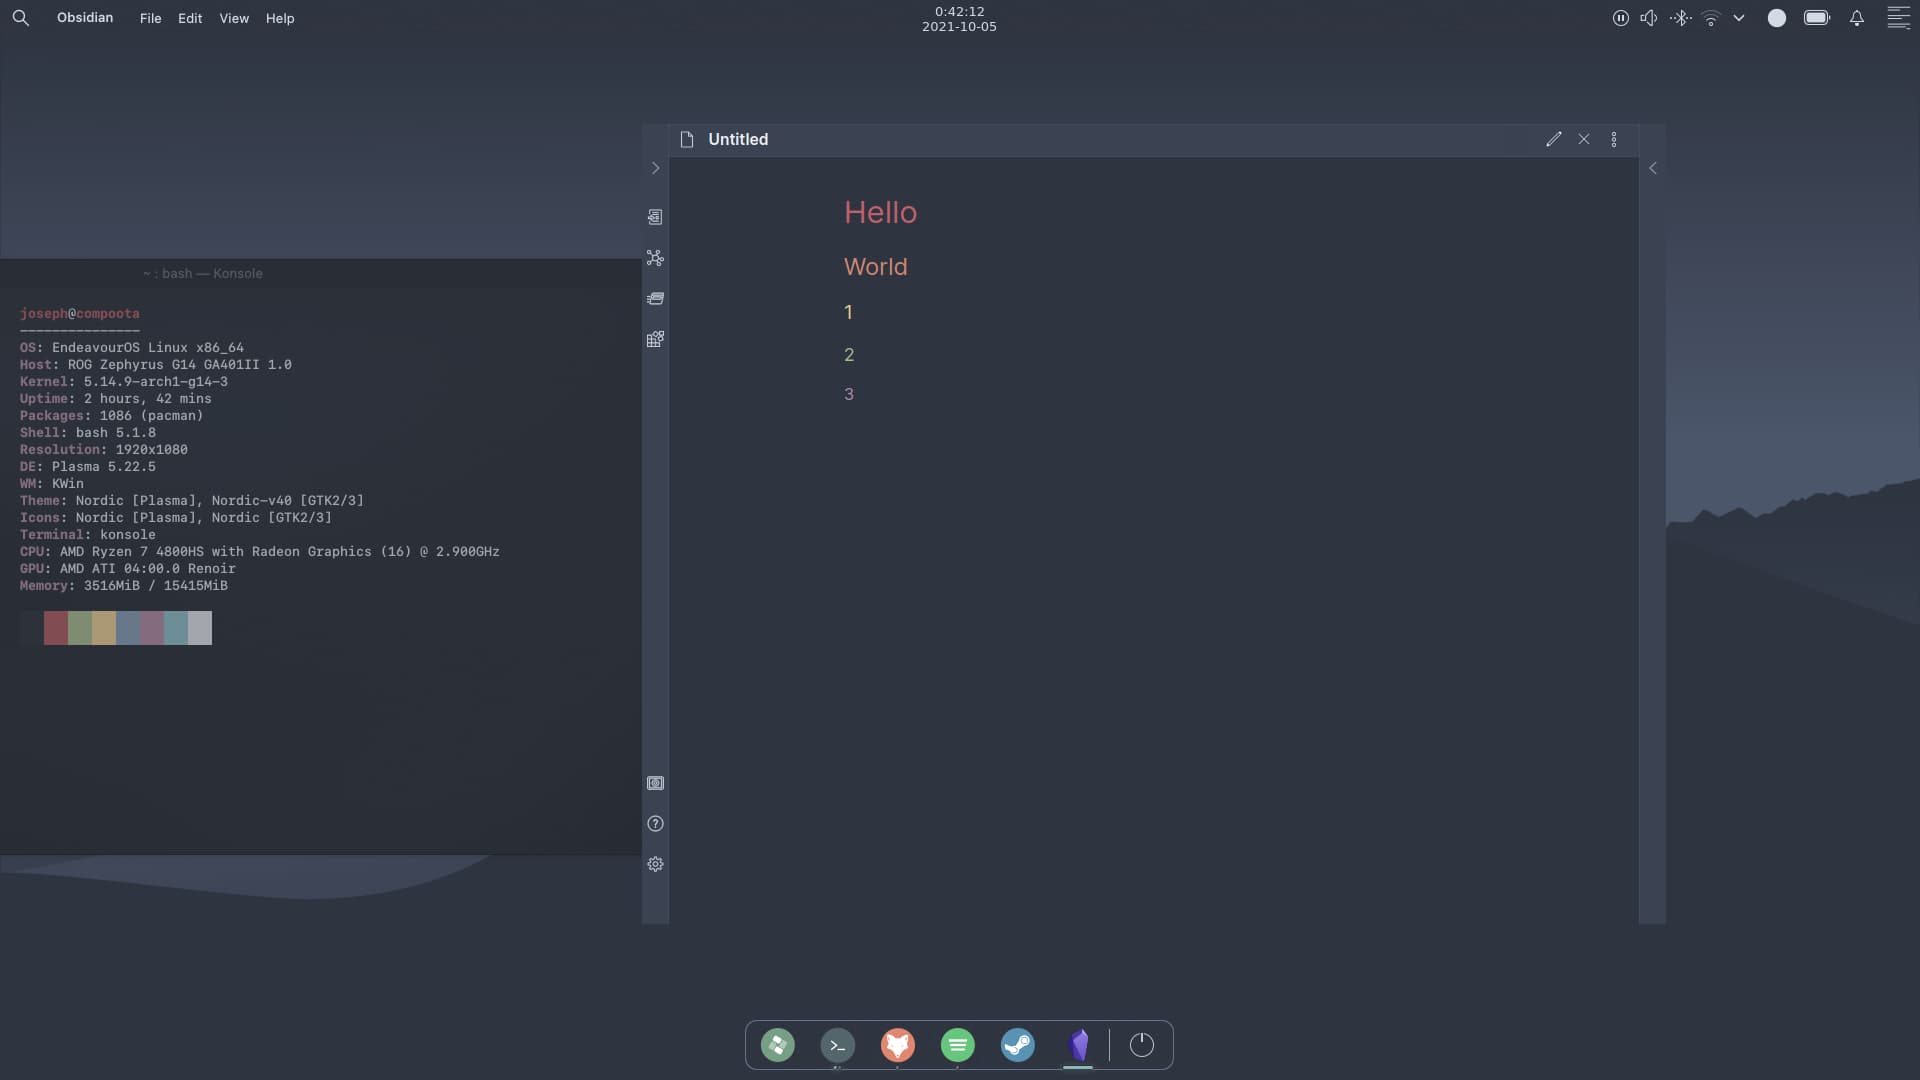The width and height of the screenshot is (1920, 1080).
Task: Open the search icon in the top panel
Action: (20, 18)
